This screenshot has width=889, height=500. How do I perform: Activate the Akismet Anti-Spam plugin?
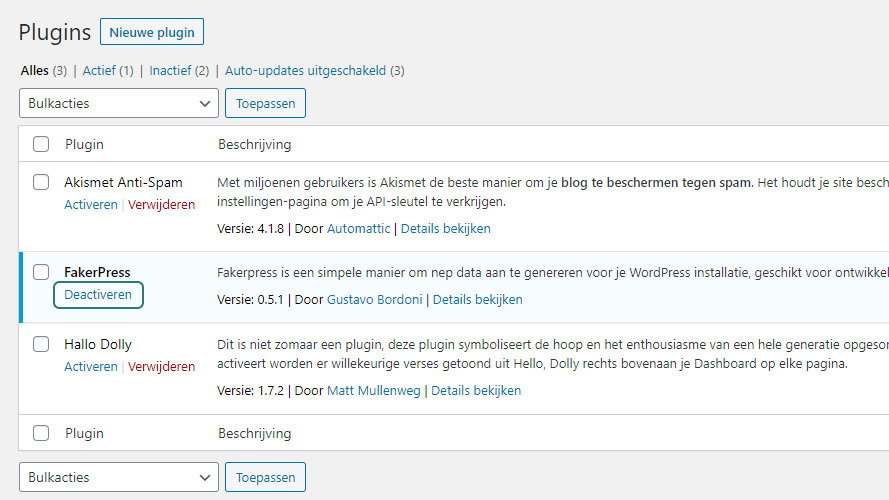tap(91, 204)
